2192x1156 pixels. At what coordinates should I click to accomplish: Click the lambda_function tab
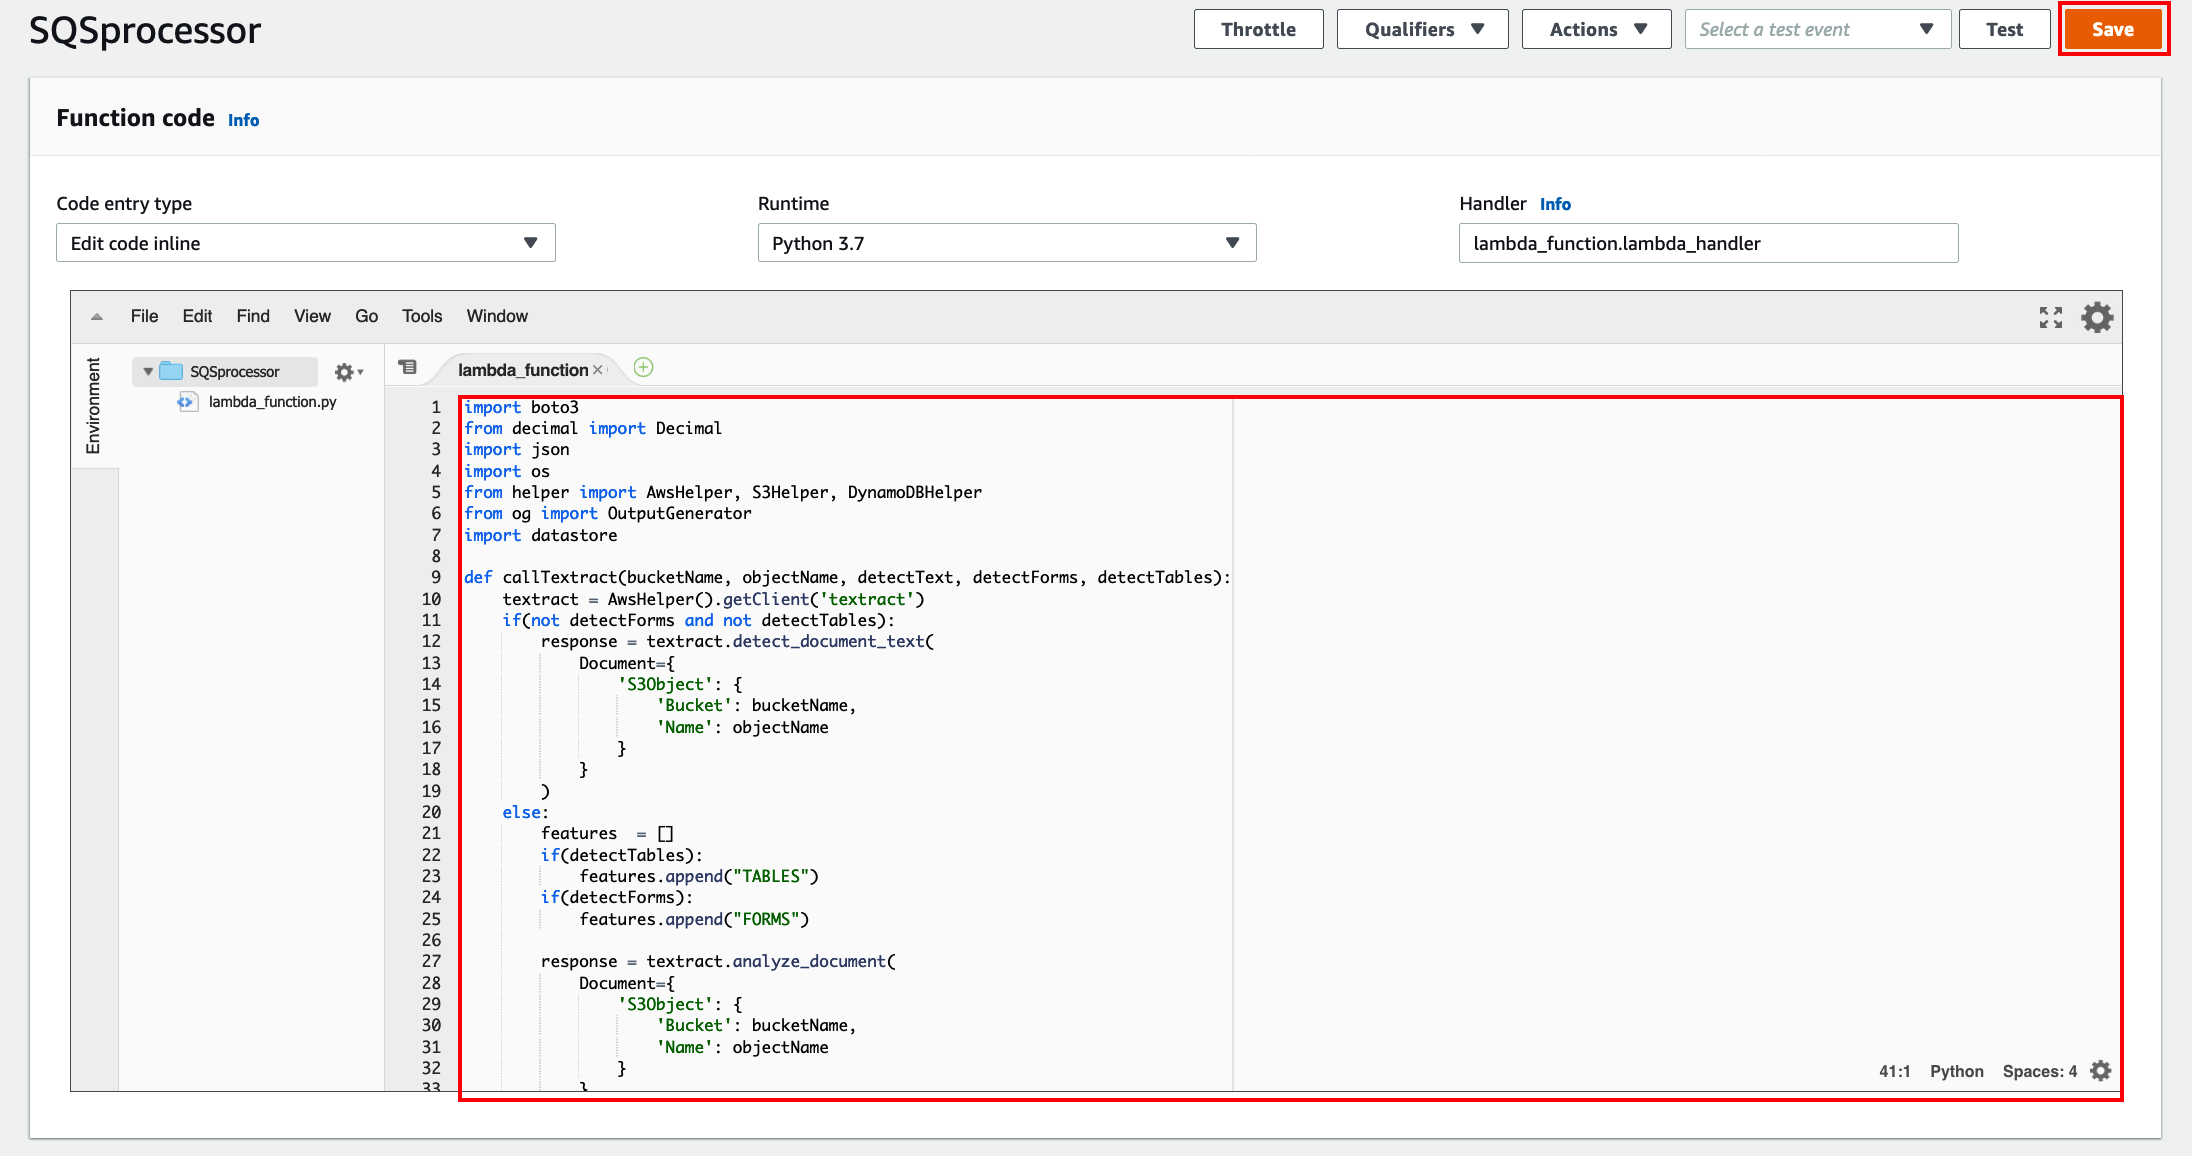[x=526, y=368]
